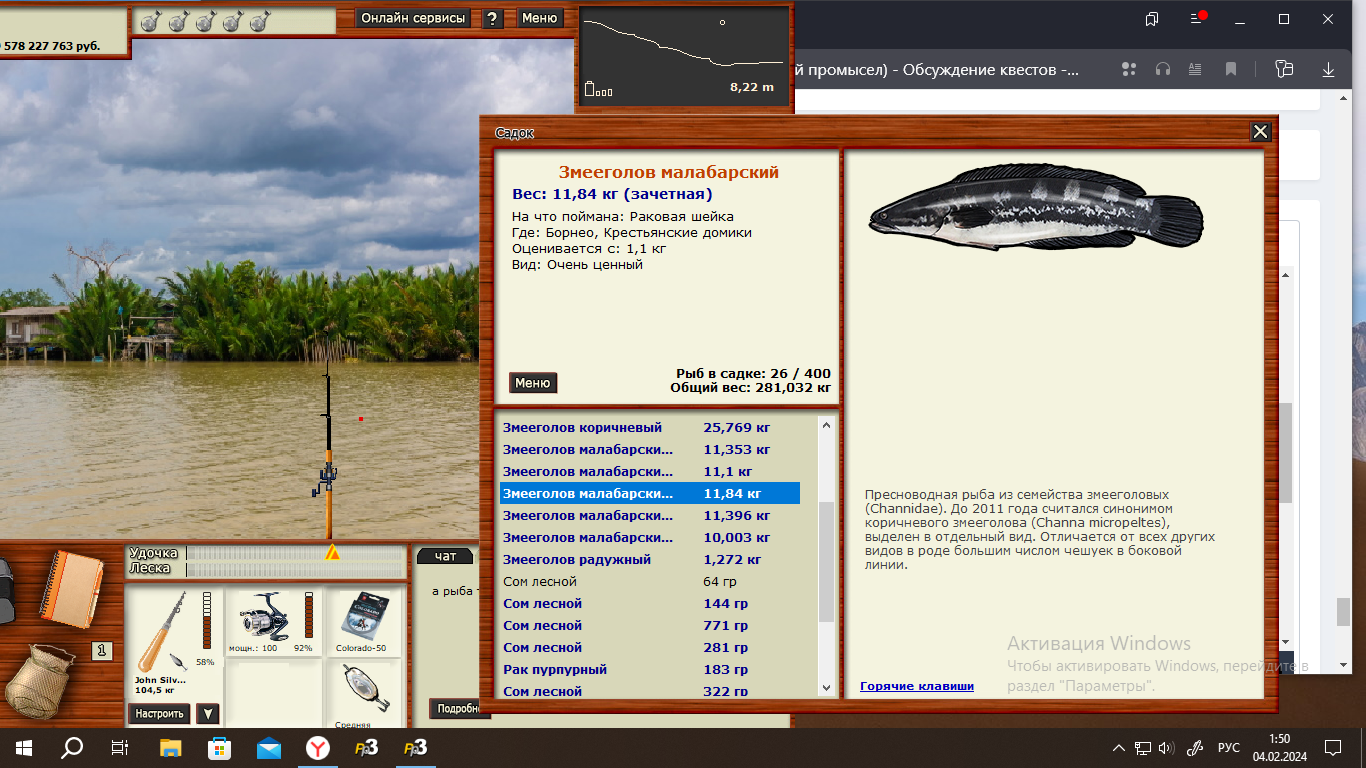Click the headphones read-aloud icon in address bar
Image resolution: width=1366 pixels, height=768 pixels.
pyautogui.click(x=1163, y=69)
